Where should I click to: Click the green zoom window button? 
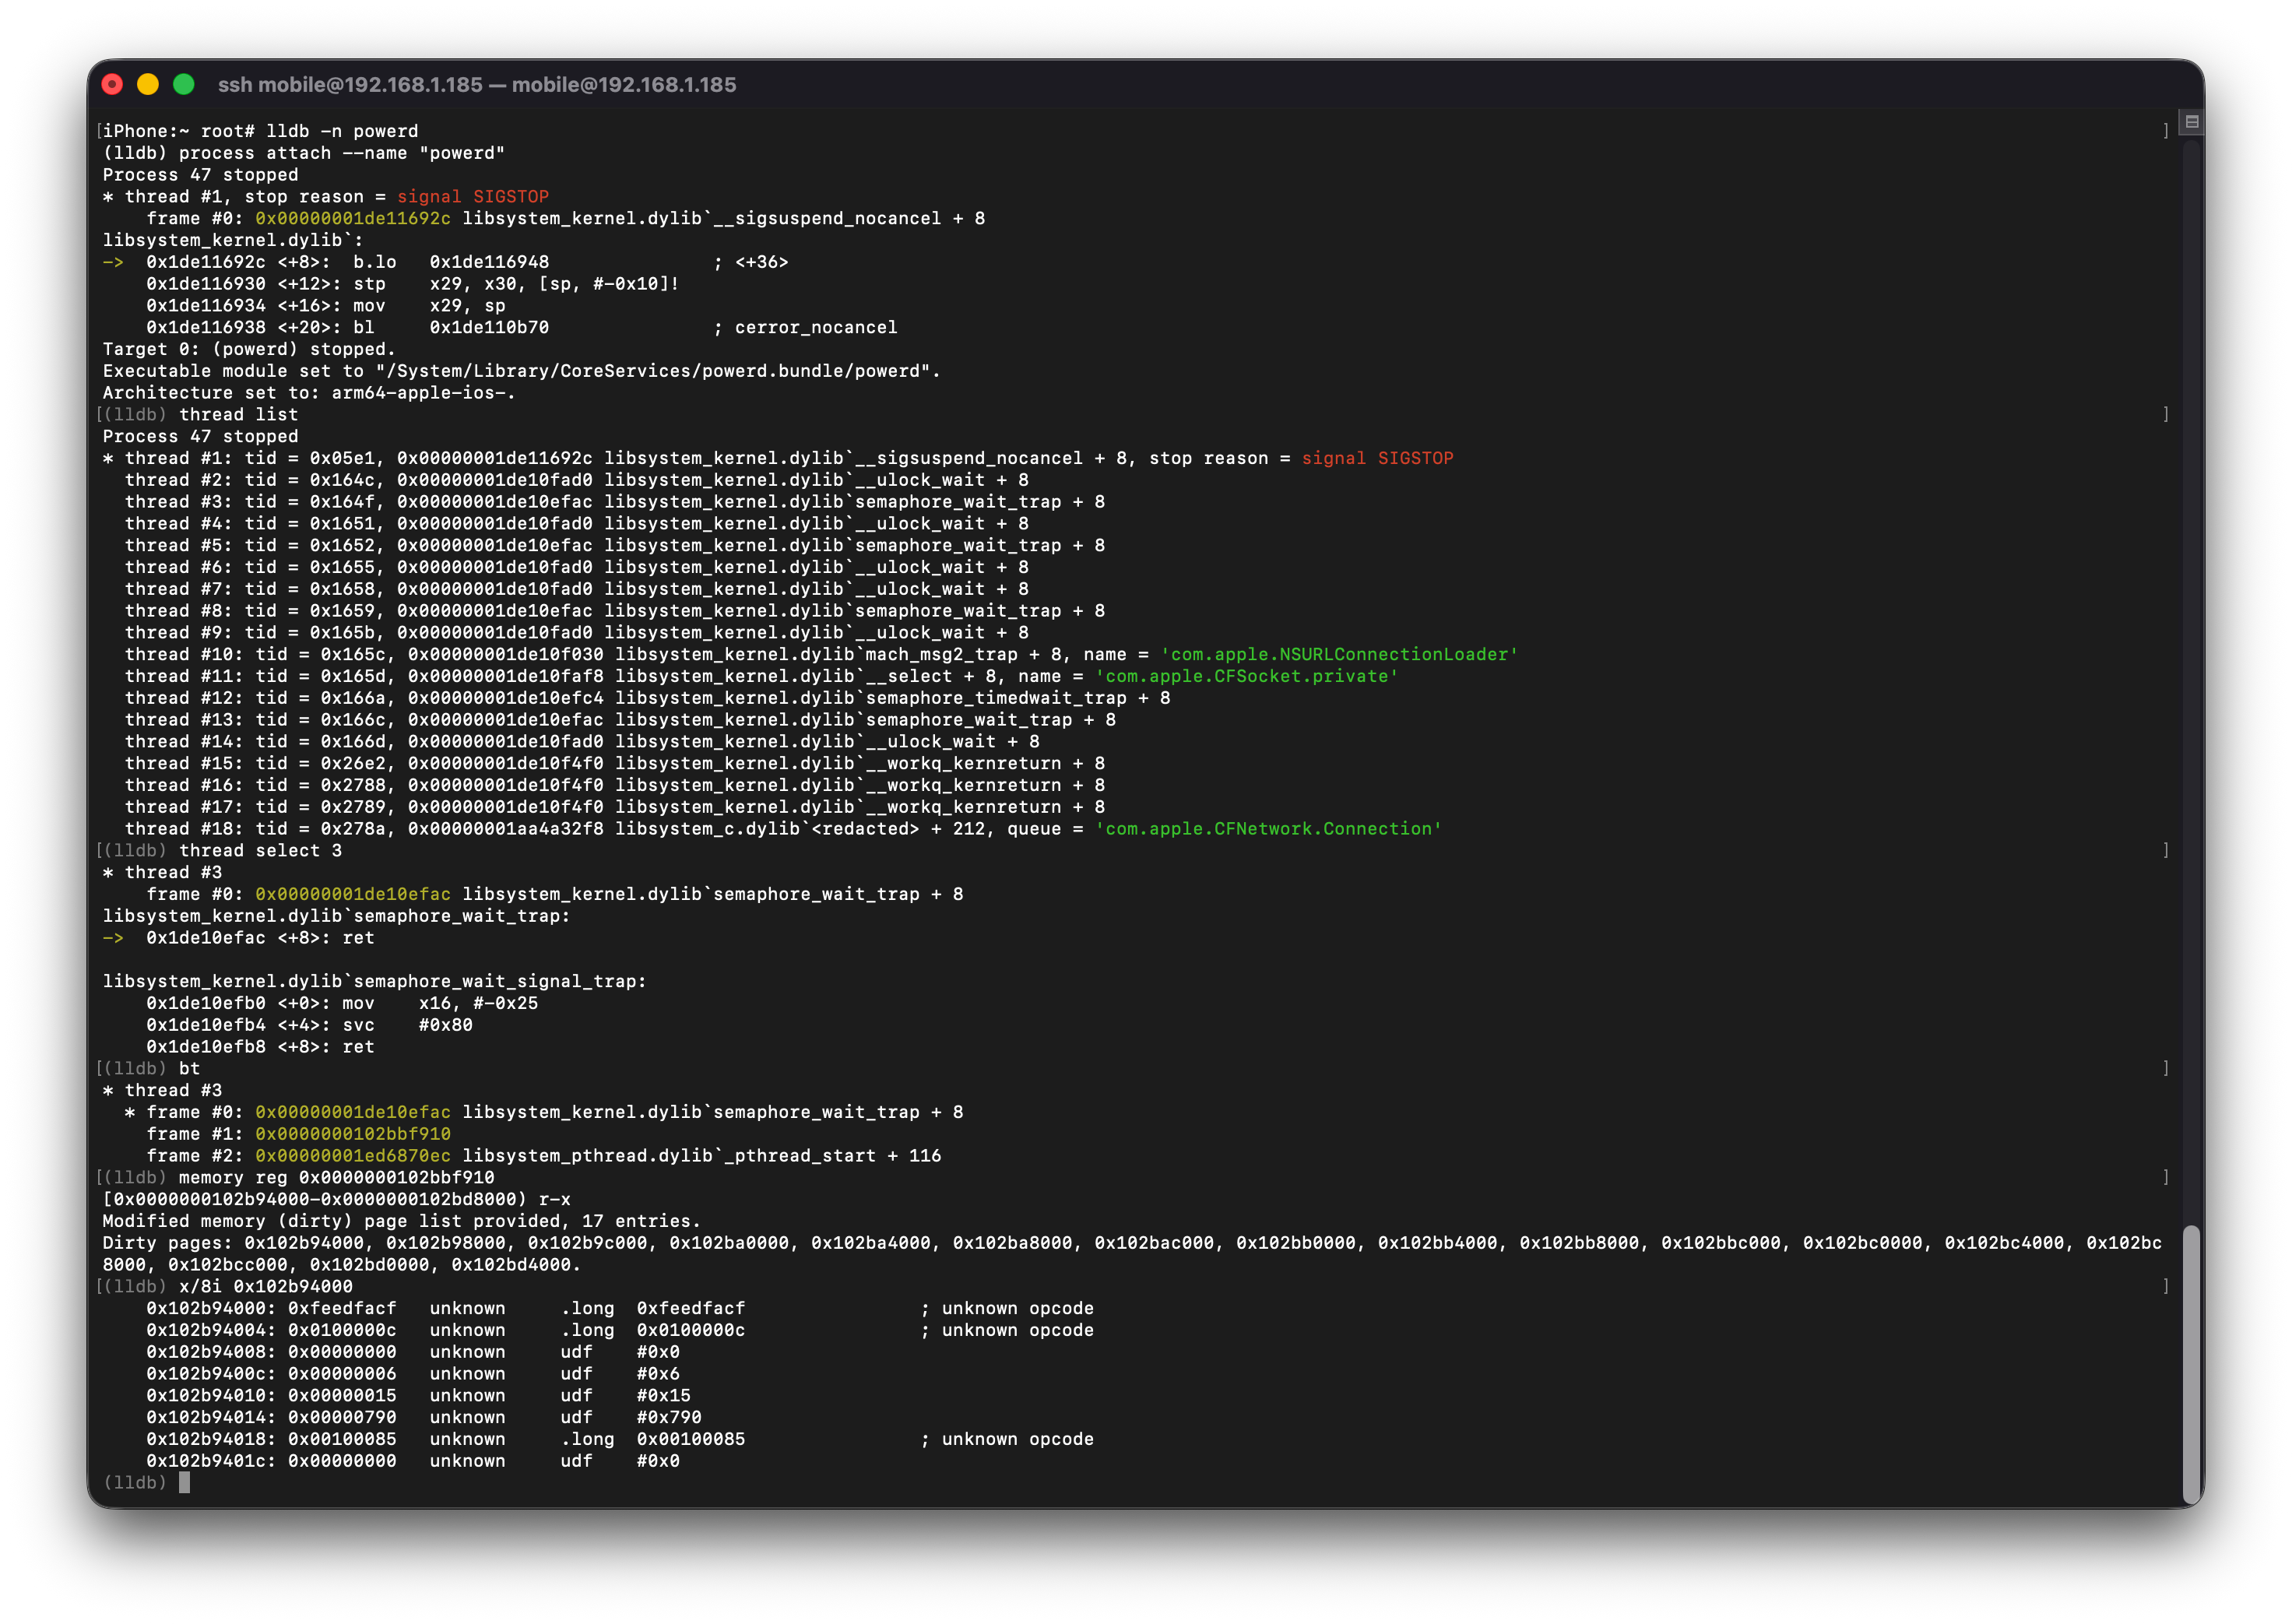tap(184, 85)
